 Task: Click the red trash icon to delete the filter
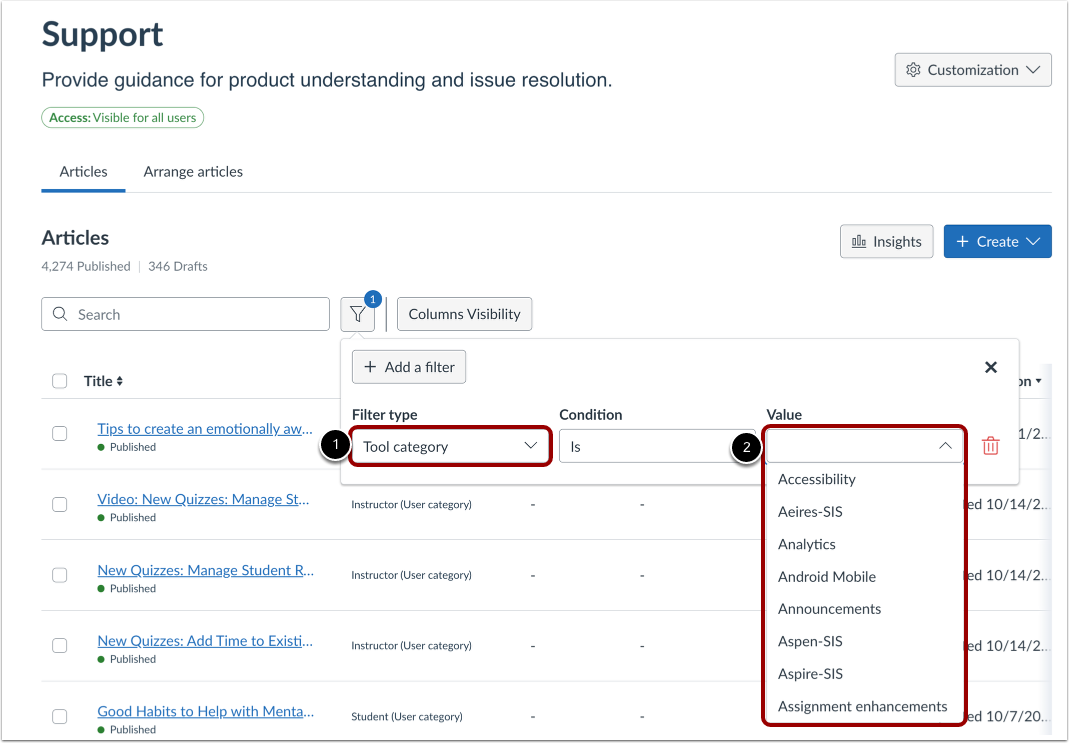pyautogui.click(x=990, y=445)
